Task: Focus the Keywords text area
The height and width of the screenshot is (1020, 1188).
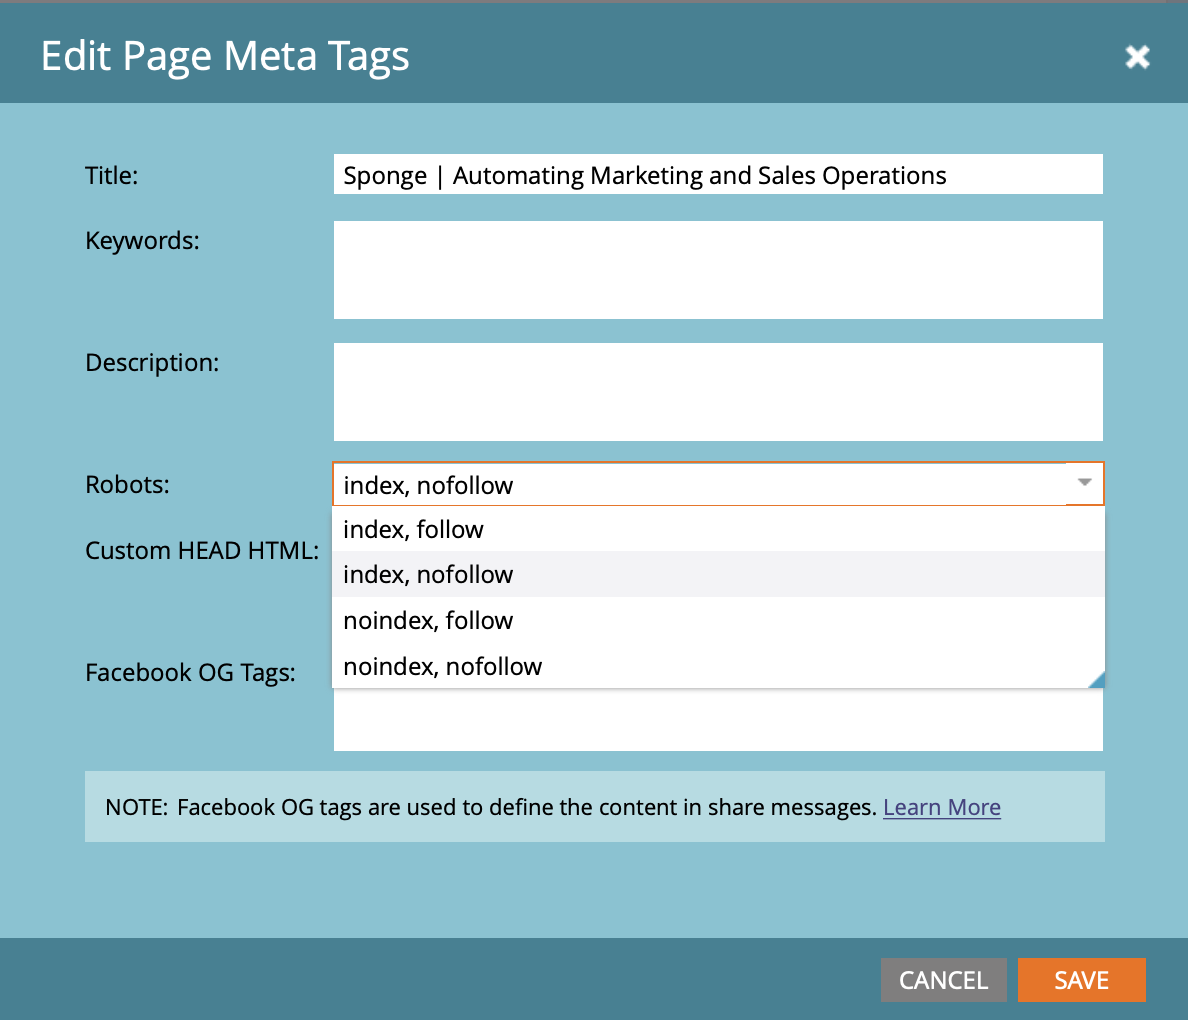Action: pos(700,268)
